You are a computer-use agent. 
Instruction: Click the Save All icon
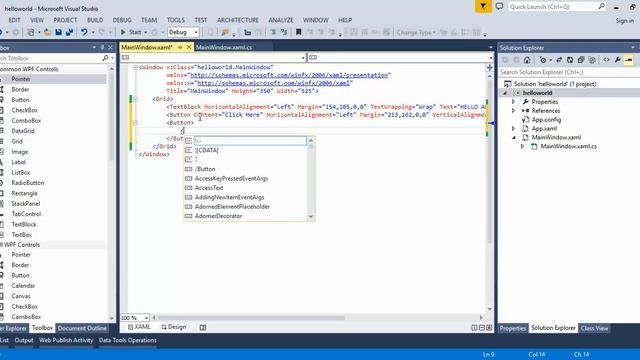click(69, 32)
